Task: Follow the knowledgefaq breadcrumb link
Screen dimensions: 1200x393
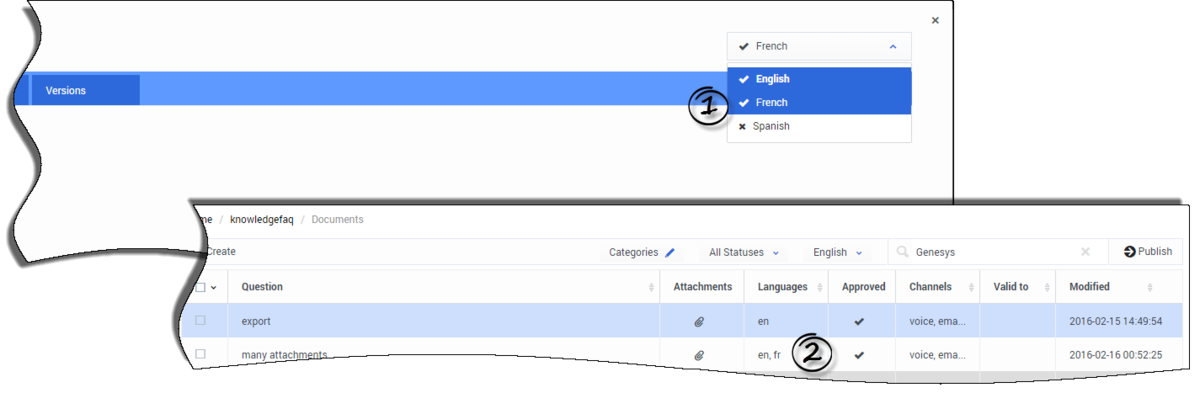Action: pos(262,220)
